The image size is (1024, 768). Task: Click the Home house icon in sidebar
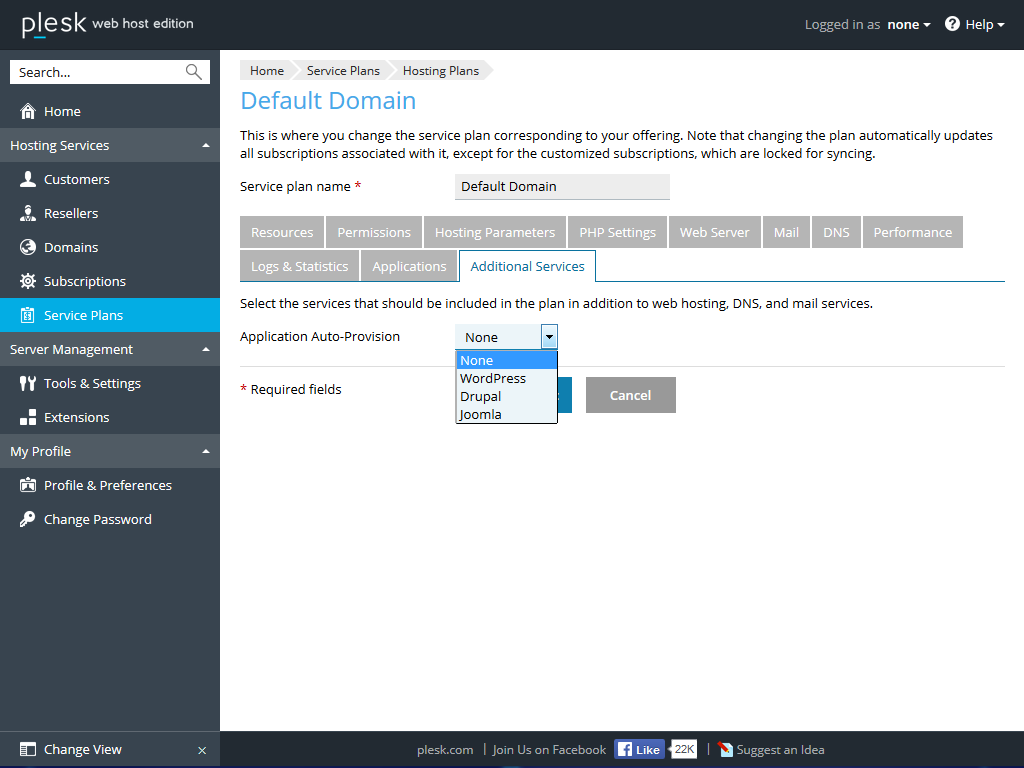27,111
